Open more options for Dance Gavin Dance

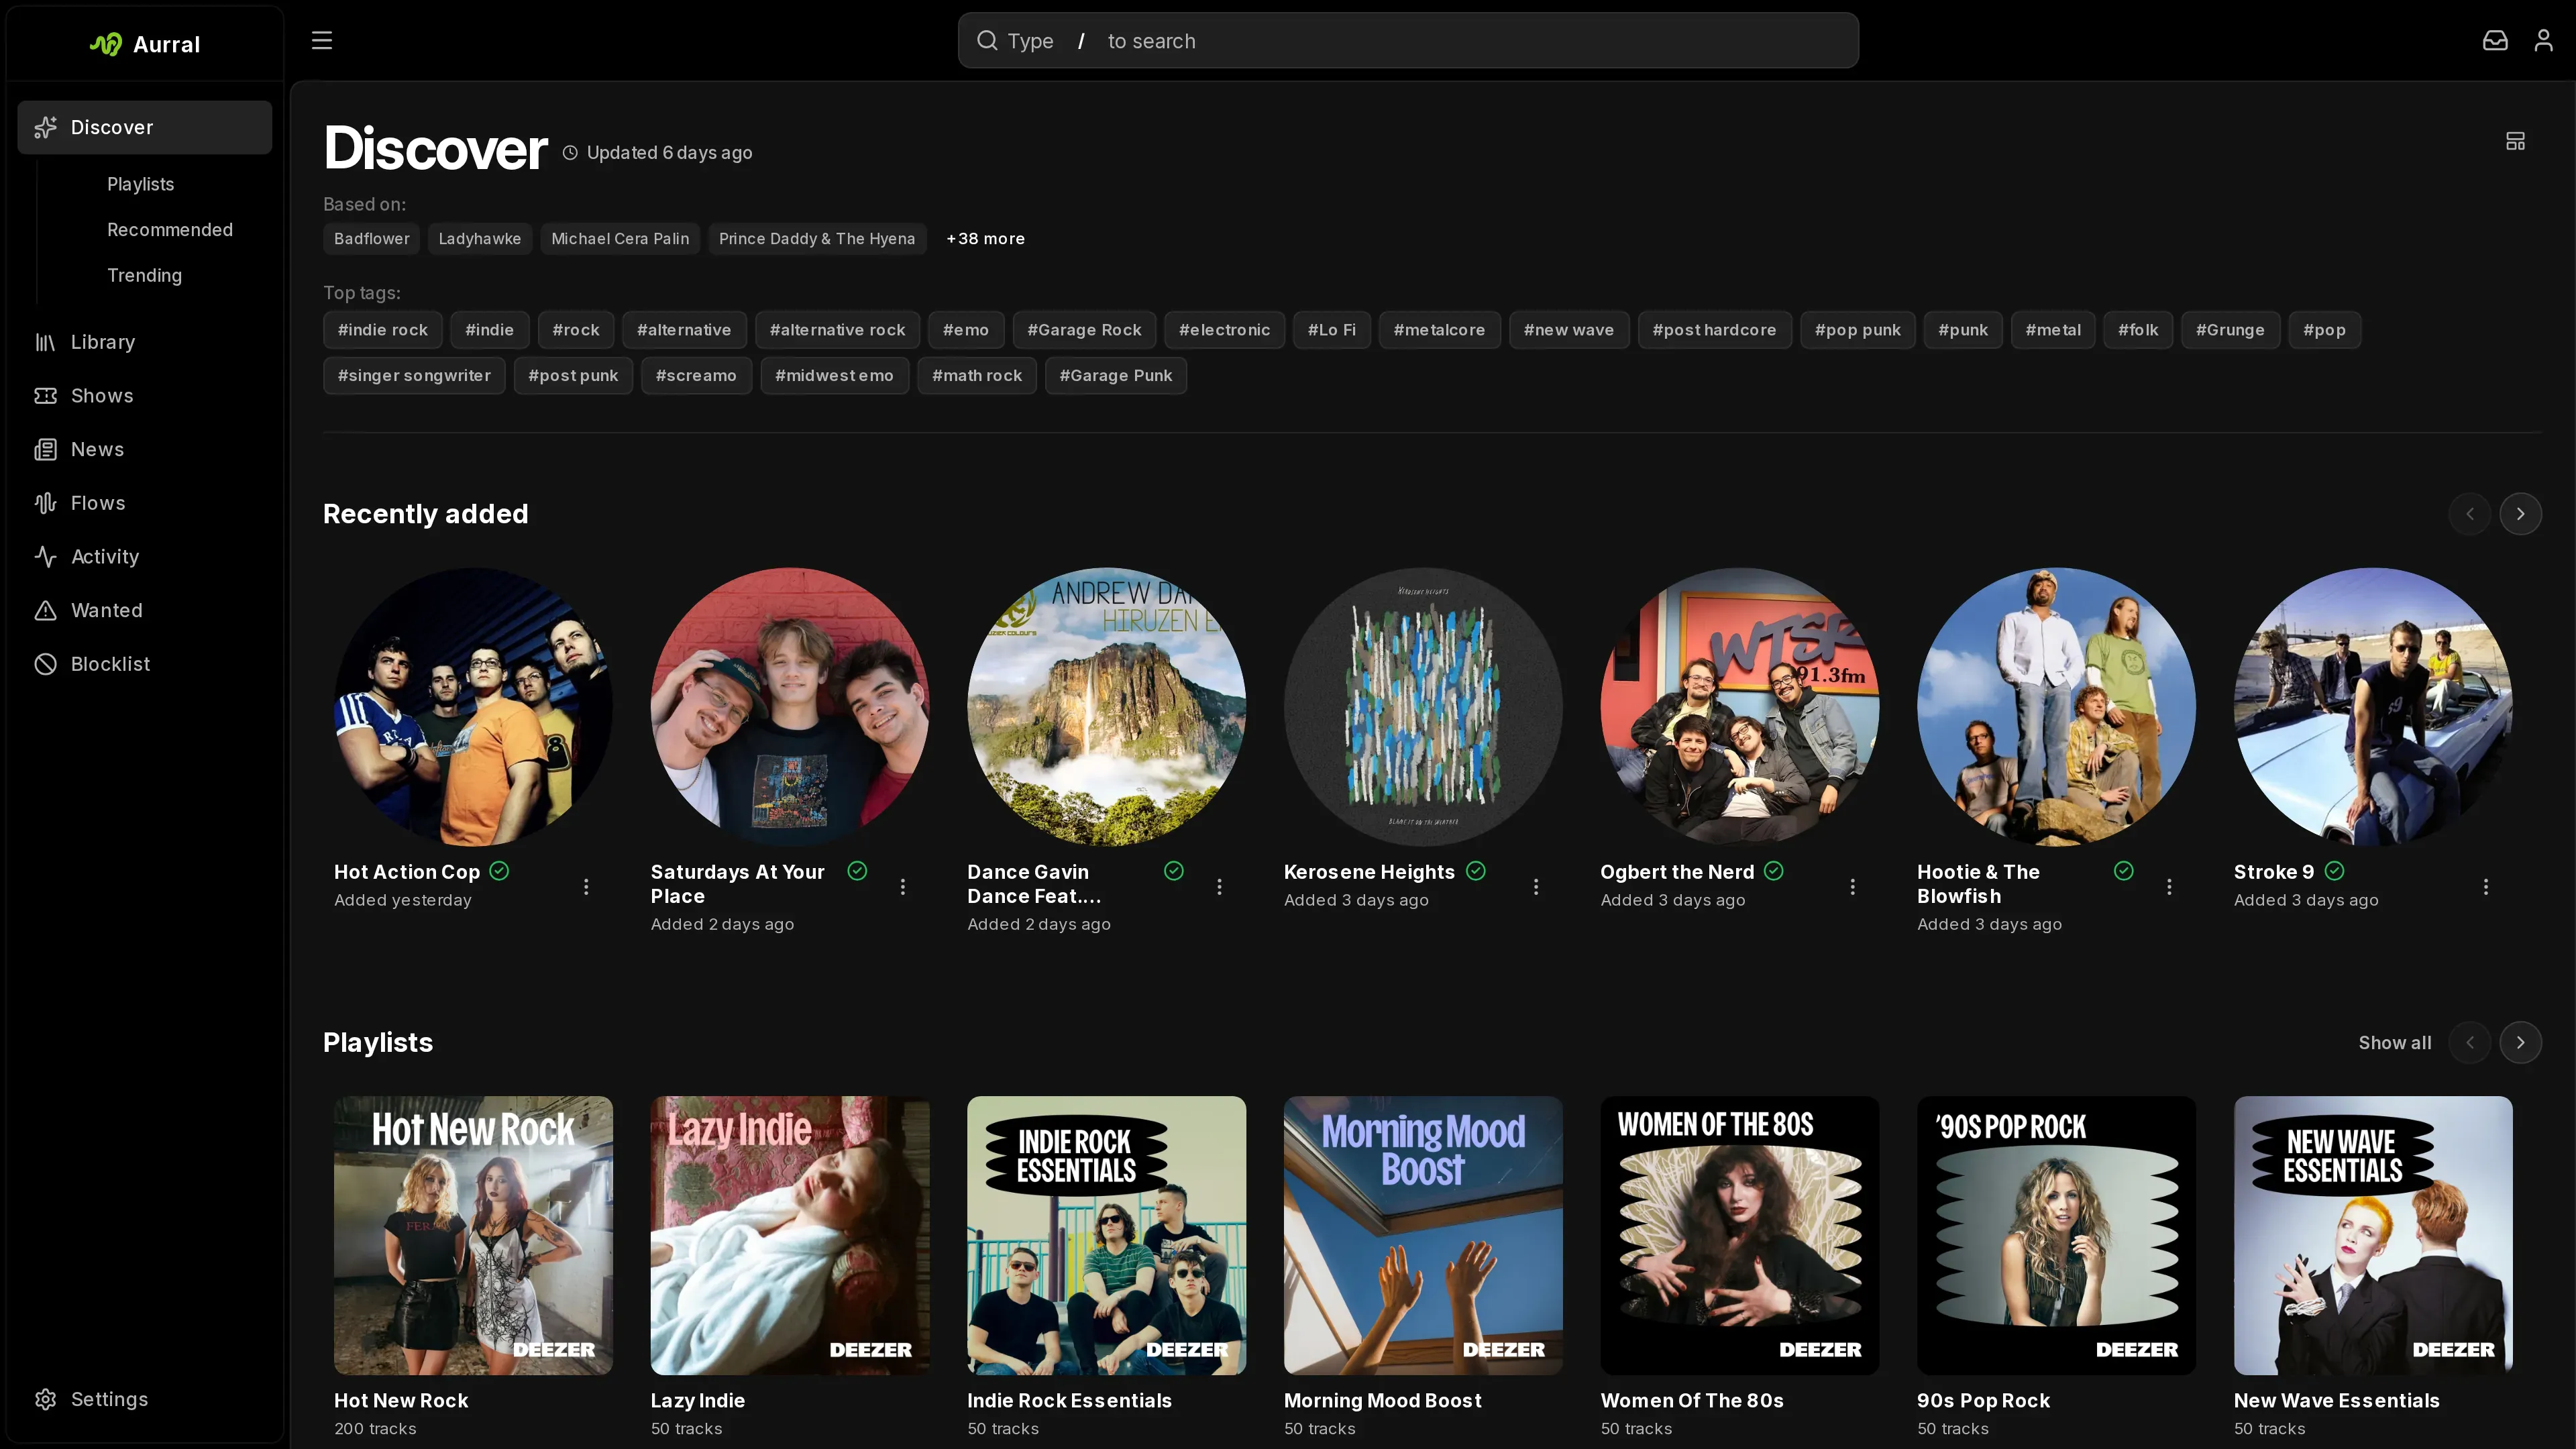[1219, 886]
